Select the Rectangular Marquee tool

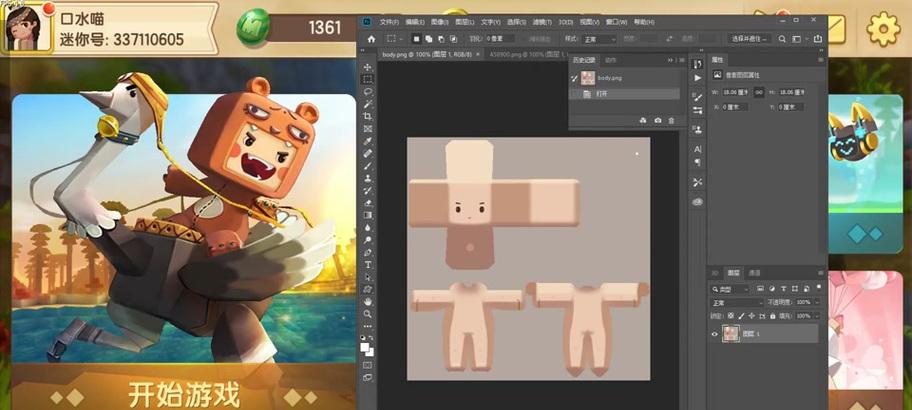pyautogui.click(x=368, y=80)
